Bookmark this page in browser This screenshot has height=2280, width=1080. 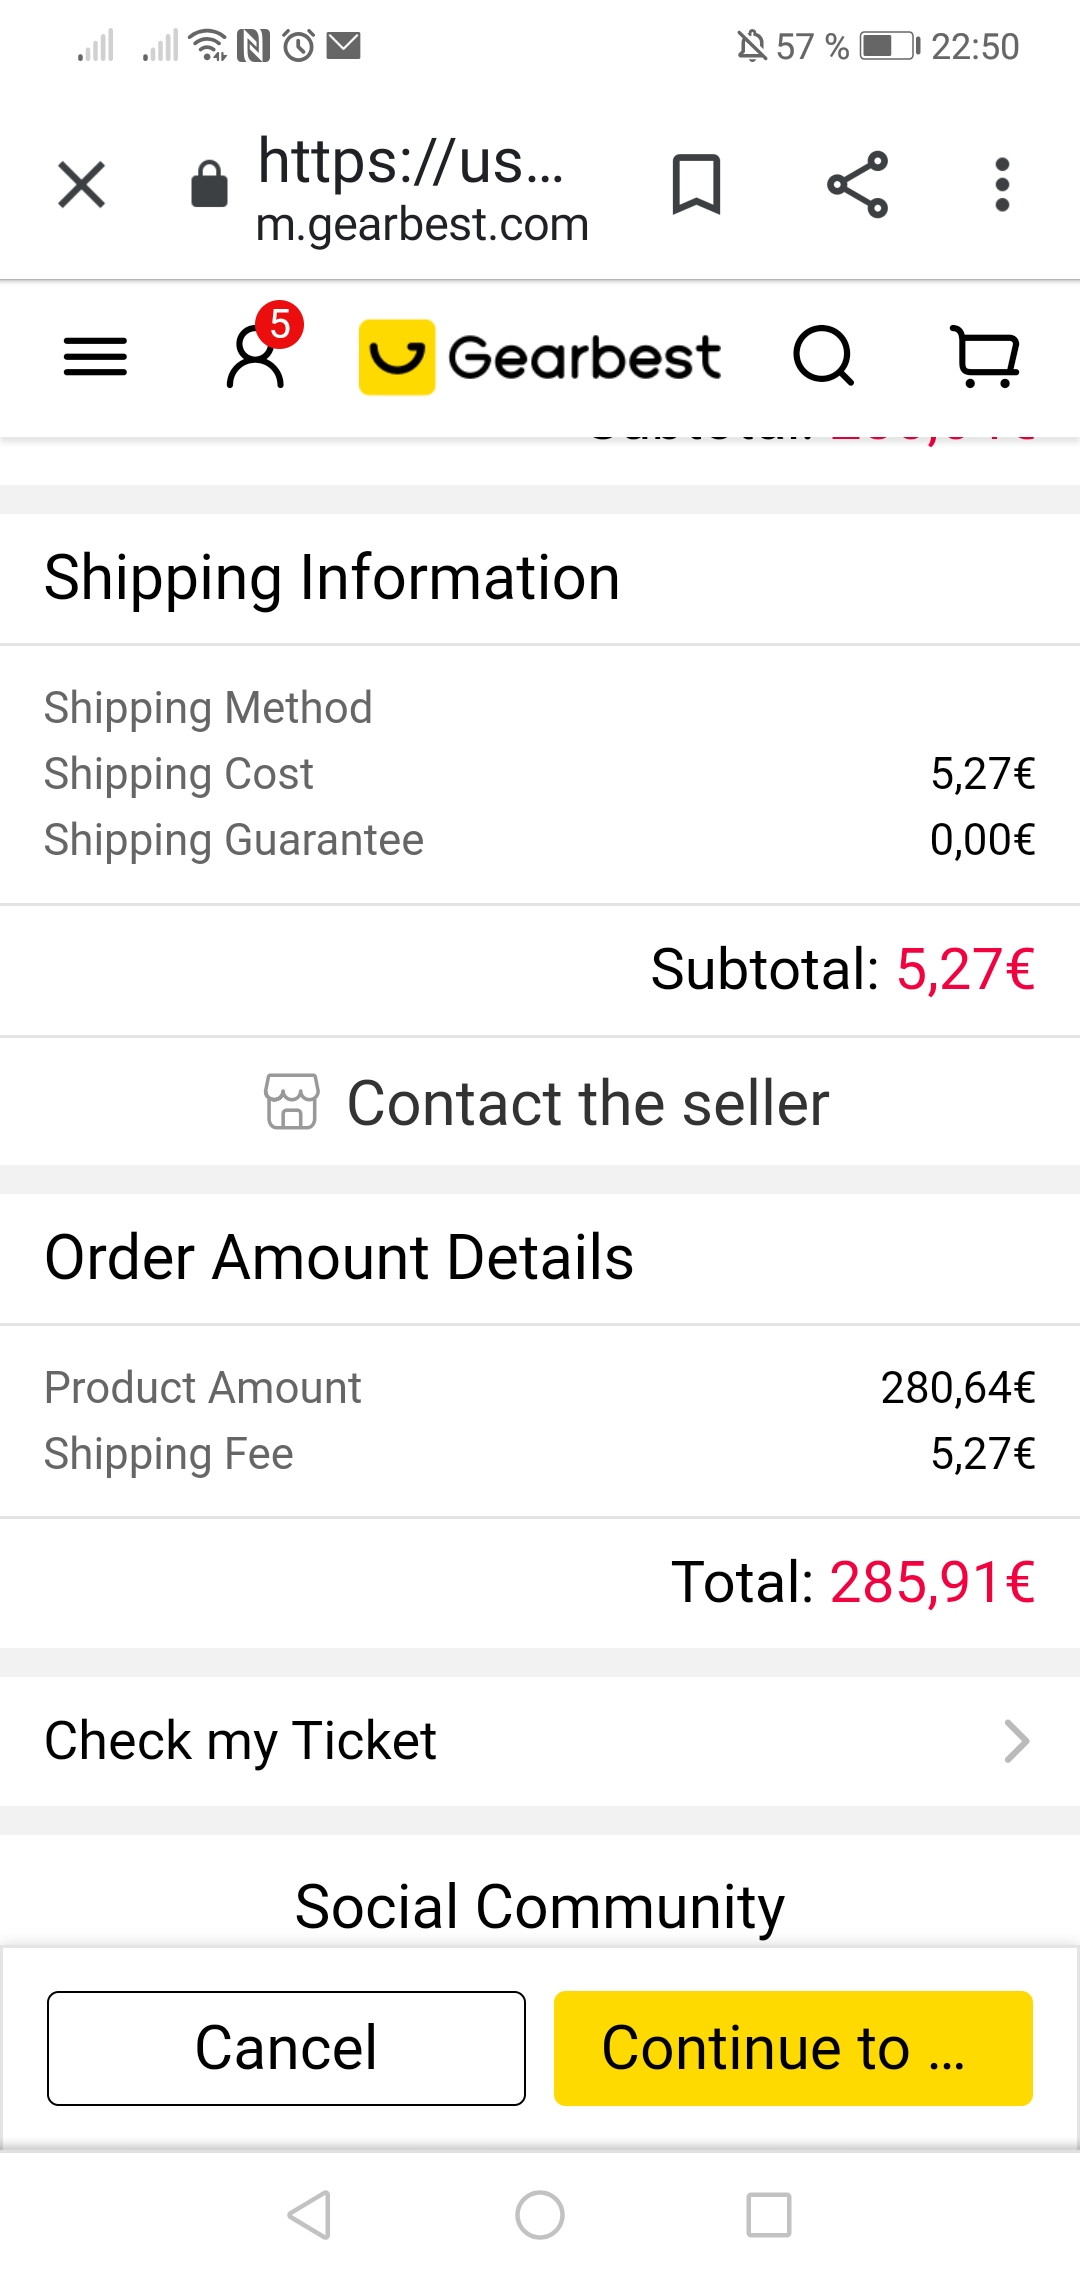[696, 185]
